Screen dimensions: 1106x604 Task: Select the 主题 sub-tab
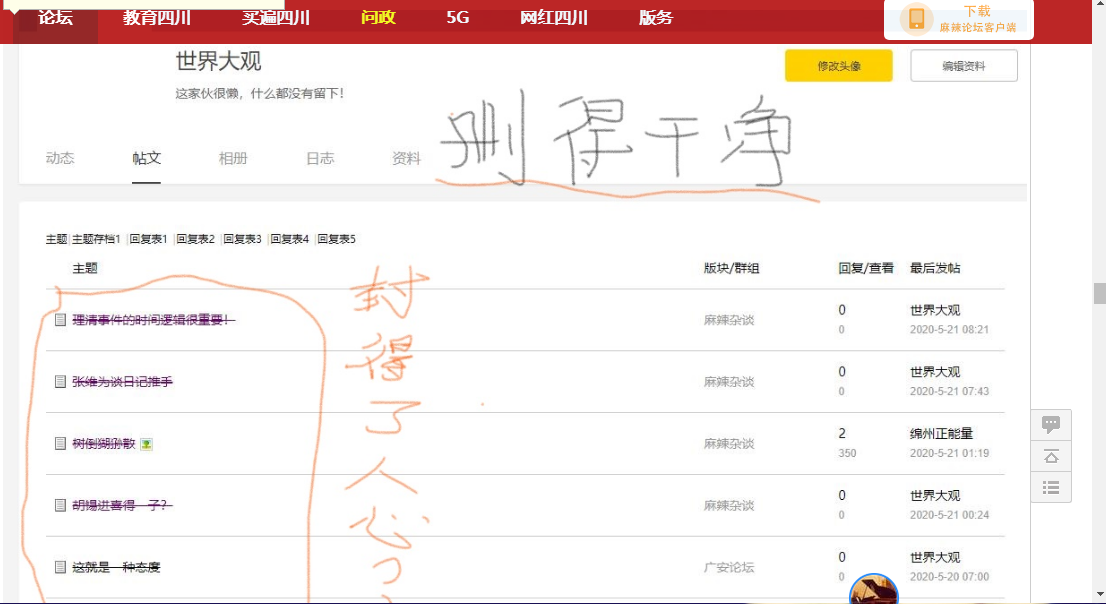tap(56, 239)
